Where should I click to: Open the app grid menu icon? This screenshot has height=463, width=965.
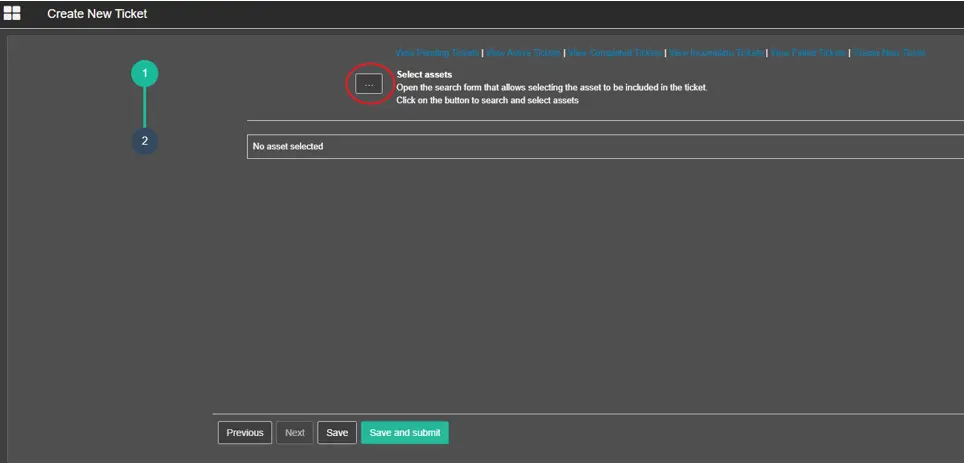click(12, 13)
